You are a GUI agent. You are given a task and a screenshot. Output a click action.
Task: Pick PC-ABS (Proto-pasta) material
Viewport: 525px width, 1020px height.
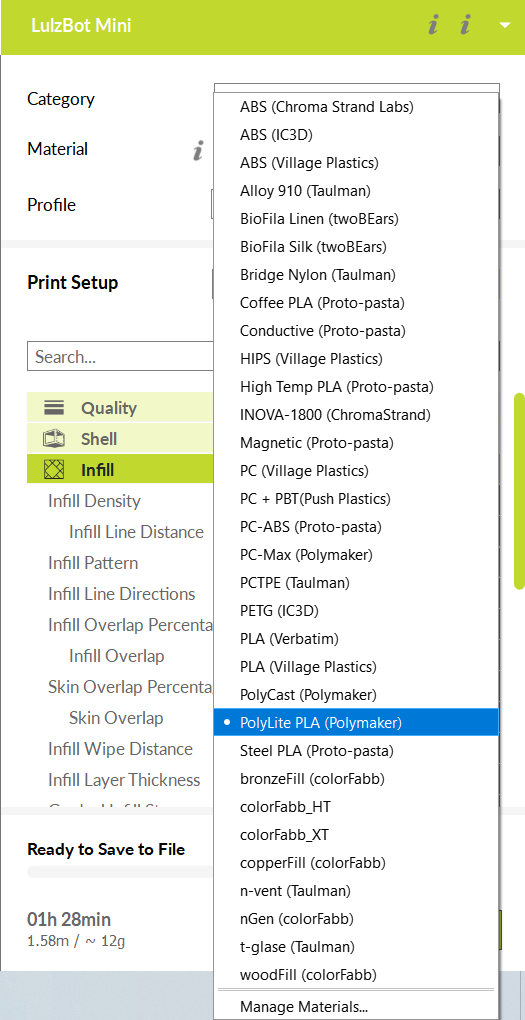pos(357,526)
